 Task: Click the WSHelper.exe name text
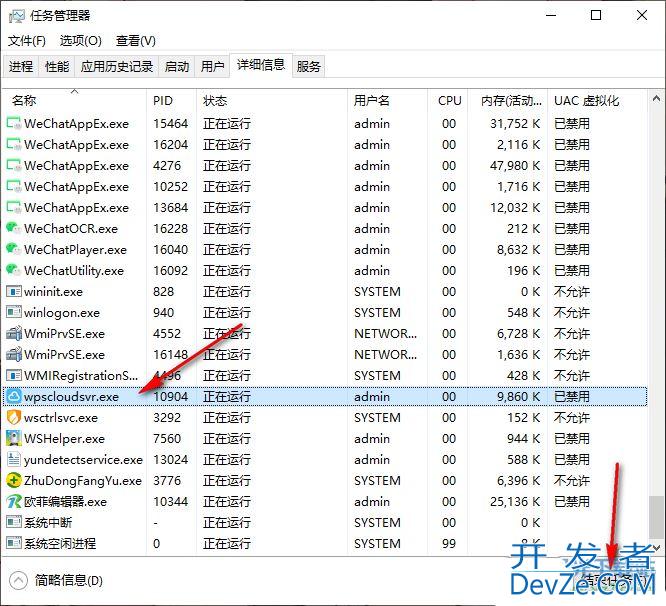click(x=64, y=439)
